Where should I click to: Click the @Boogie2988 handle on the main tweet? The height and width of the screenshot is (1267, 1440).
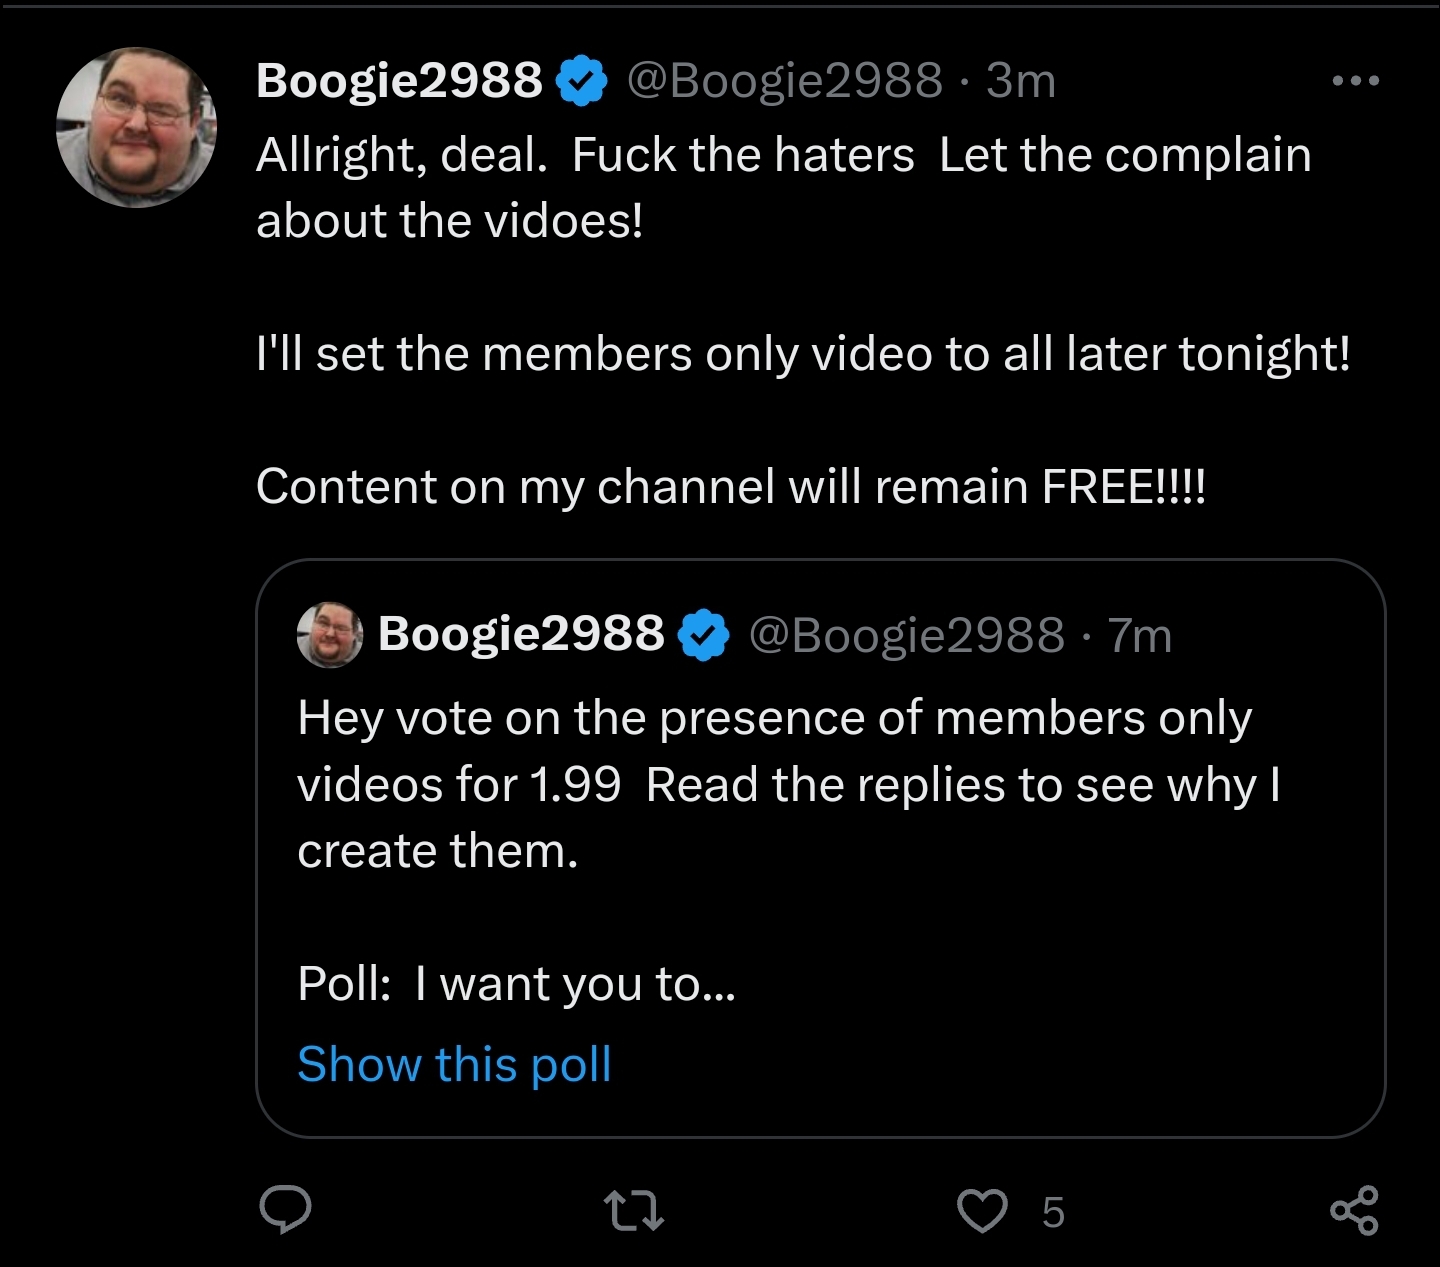pyautogui.click(x=784, y=81)
